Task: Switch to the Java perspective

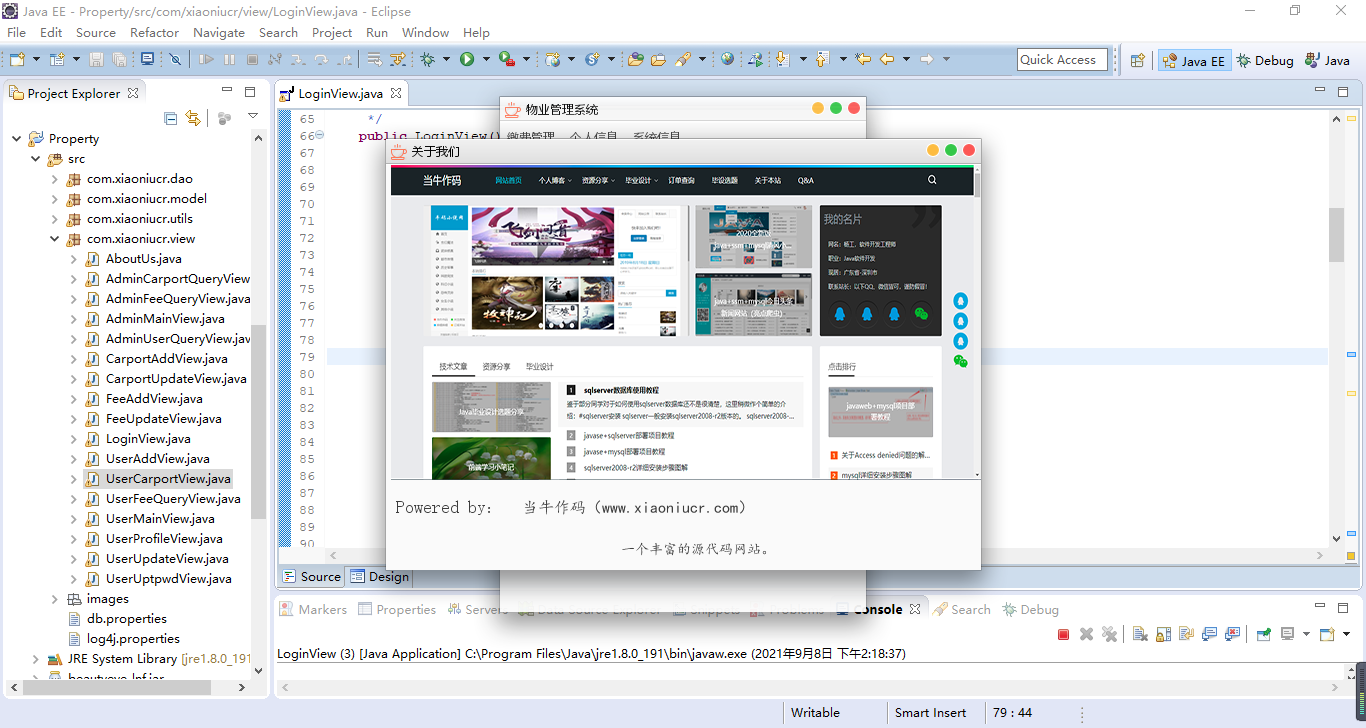Action: (1327, 60)
